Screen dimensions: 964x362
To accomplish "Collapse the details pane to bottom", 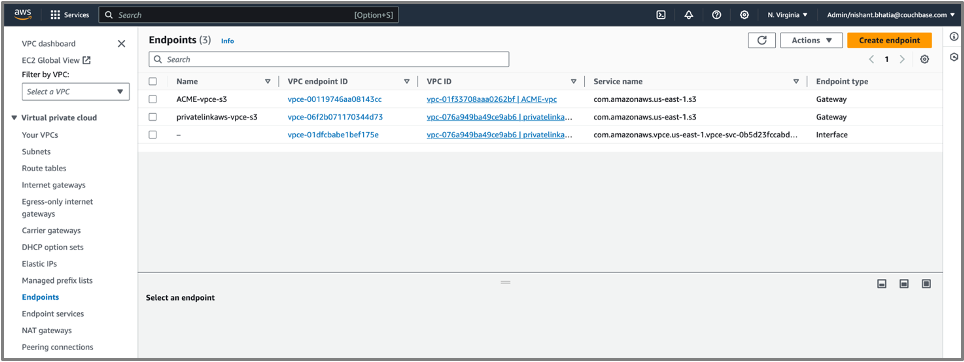I will pos(882,283).
